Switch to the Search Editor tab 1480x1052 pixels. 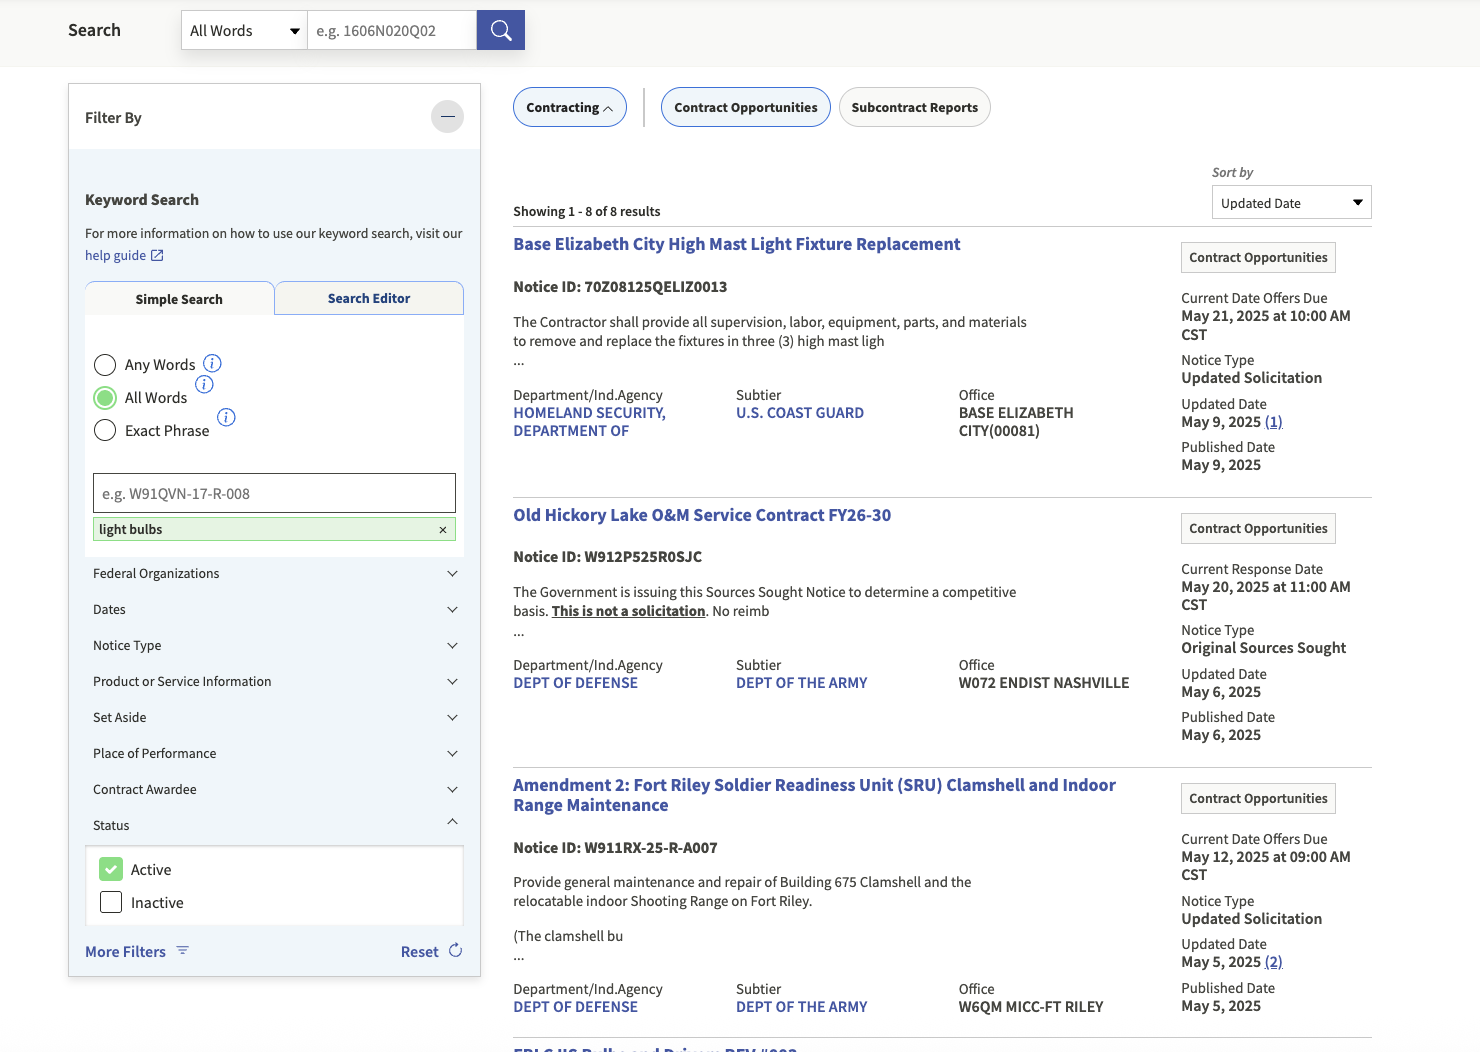point(369,298)
